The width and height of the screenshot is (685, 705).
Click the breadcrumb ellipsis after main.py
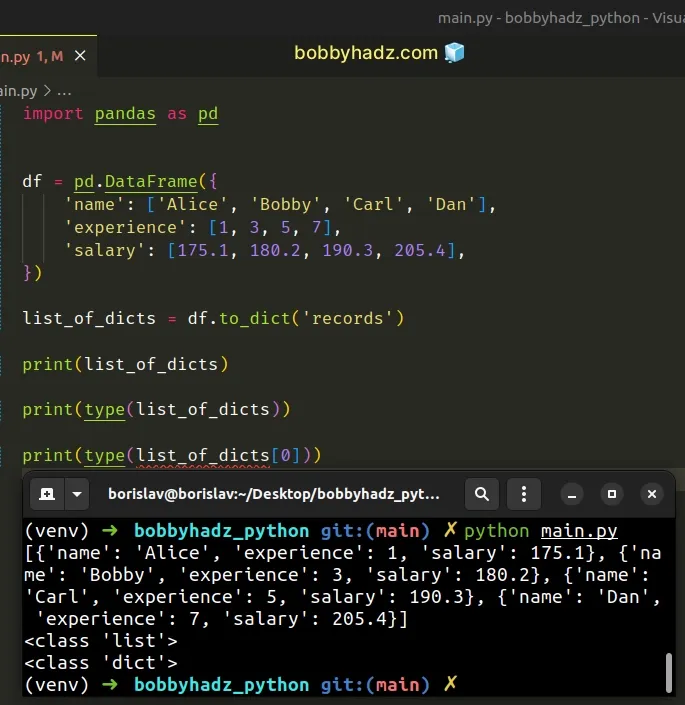coord(64,92)
